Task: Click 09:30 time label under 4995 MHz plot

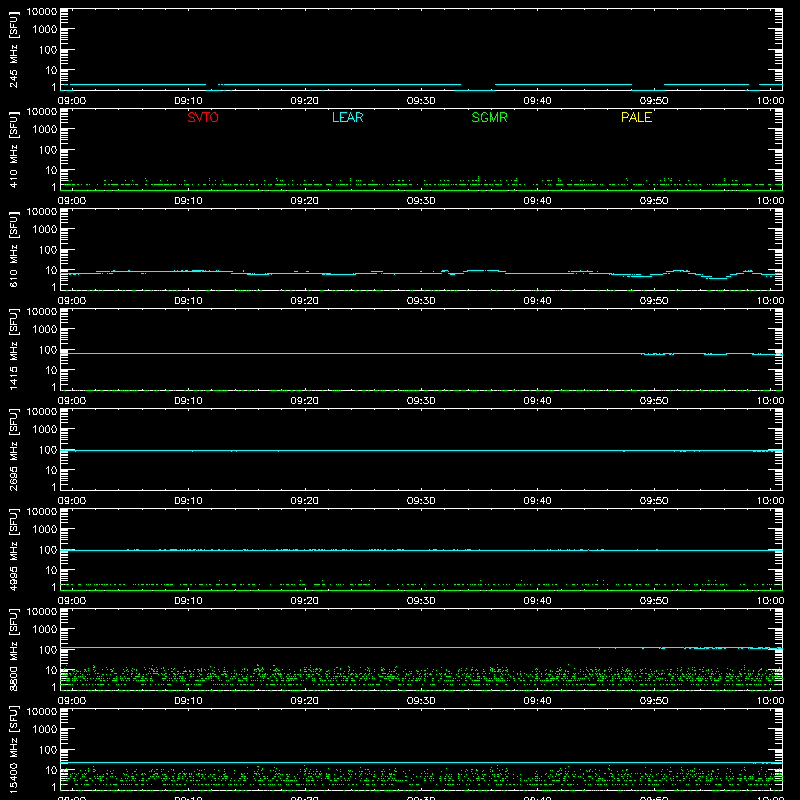Action: click(421, 601)
